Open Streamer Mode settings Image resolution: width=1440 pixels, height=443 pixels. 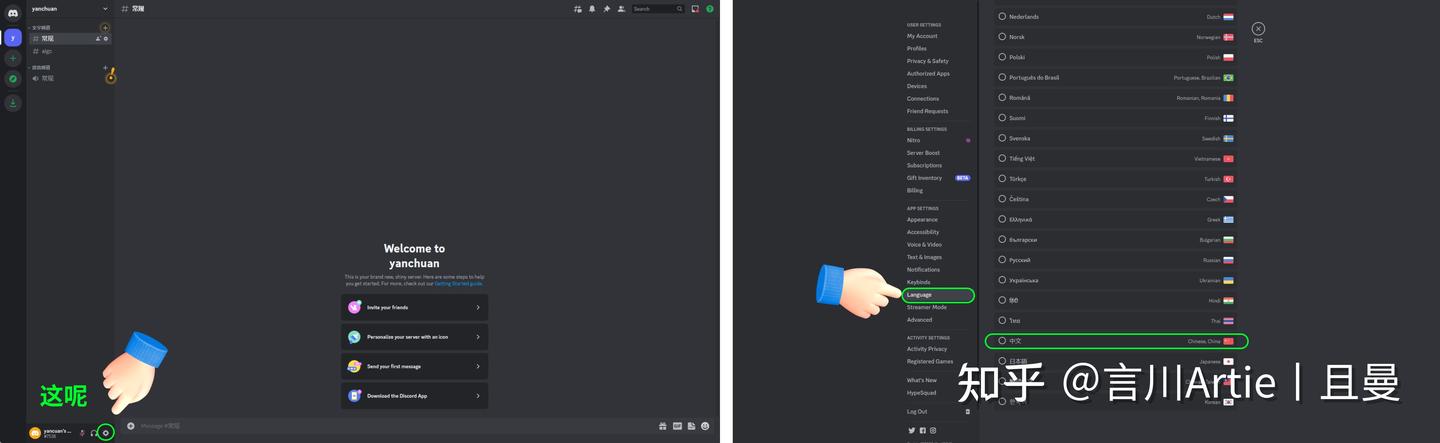(926, 307)
